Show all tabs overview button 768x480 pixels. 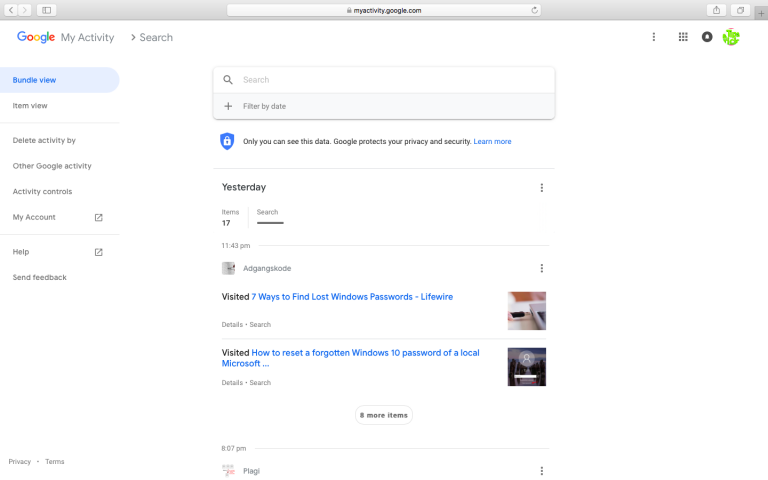coord(741,10)
